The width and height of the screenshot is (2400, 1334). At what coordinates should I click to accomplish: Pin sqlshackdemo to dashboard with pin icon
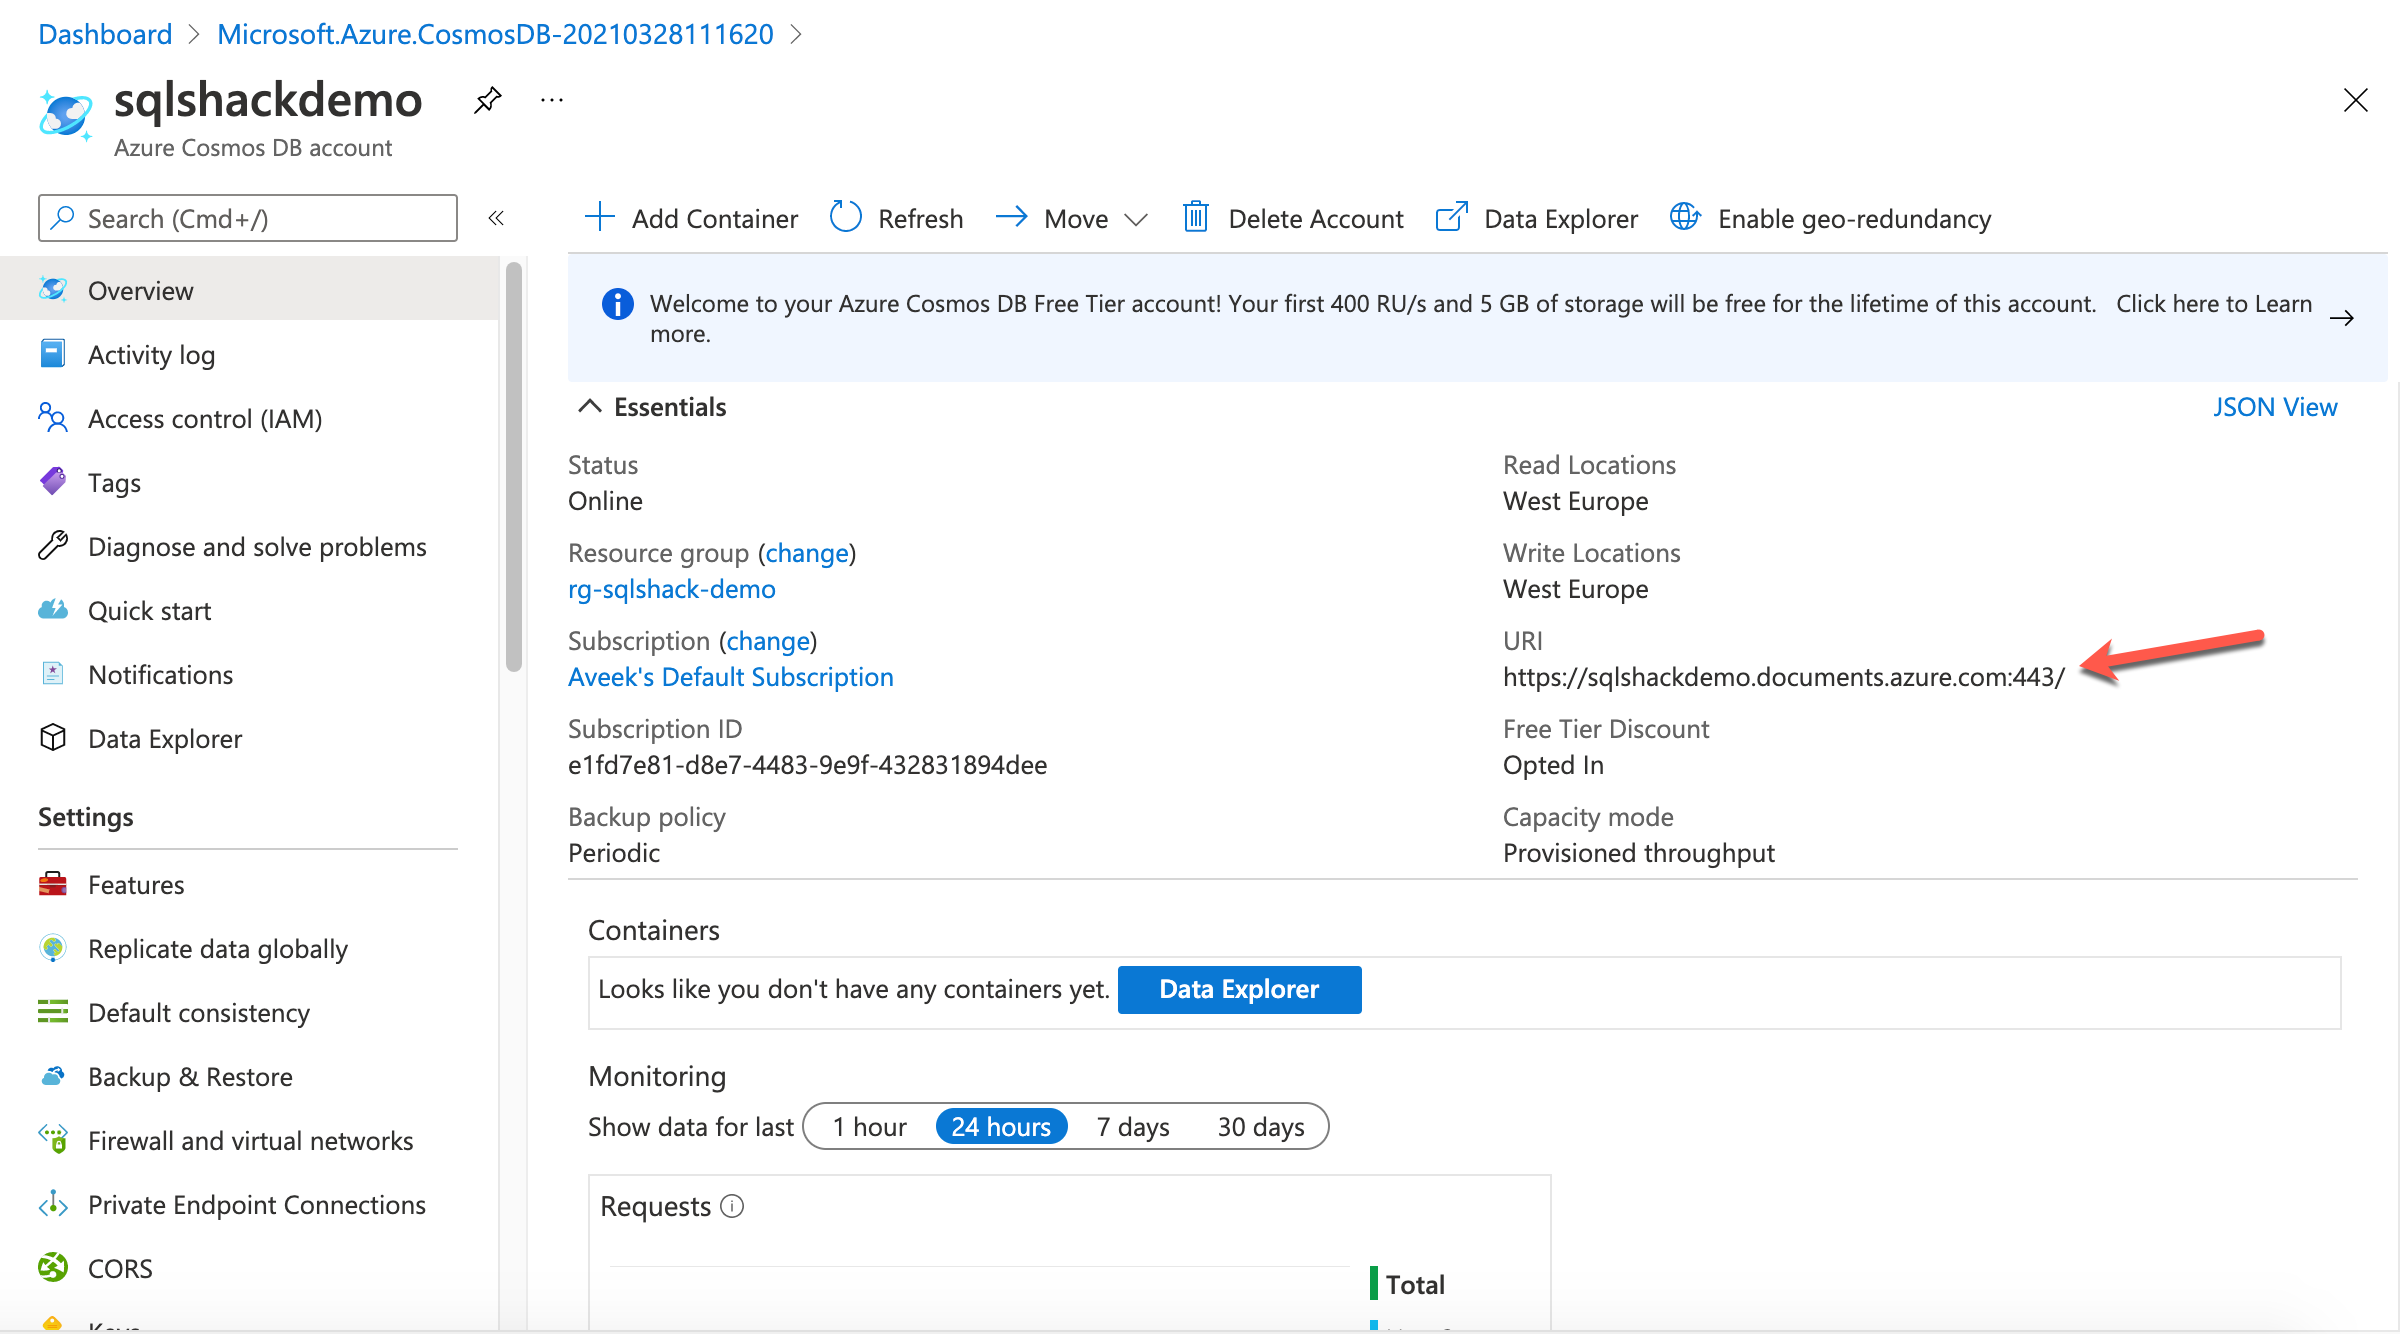click(x=487, y=100)
